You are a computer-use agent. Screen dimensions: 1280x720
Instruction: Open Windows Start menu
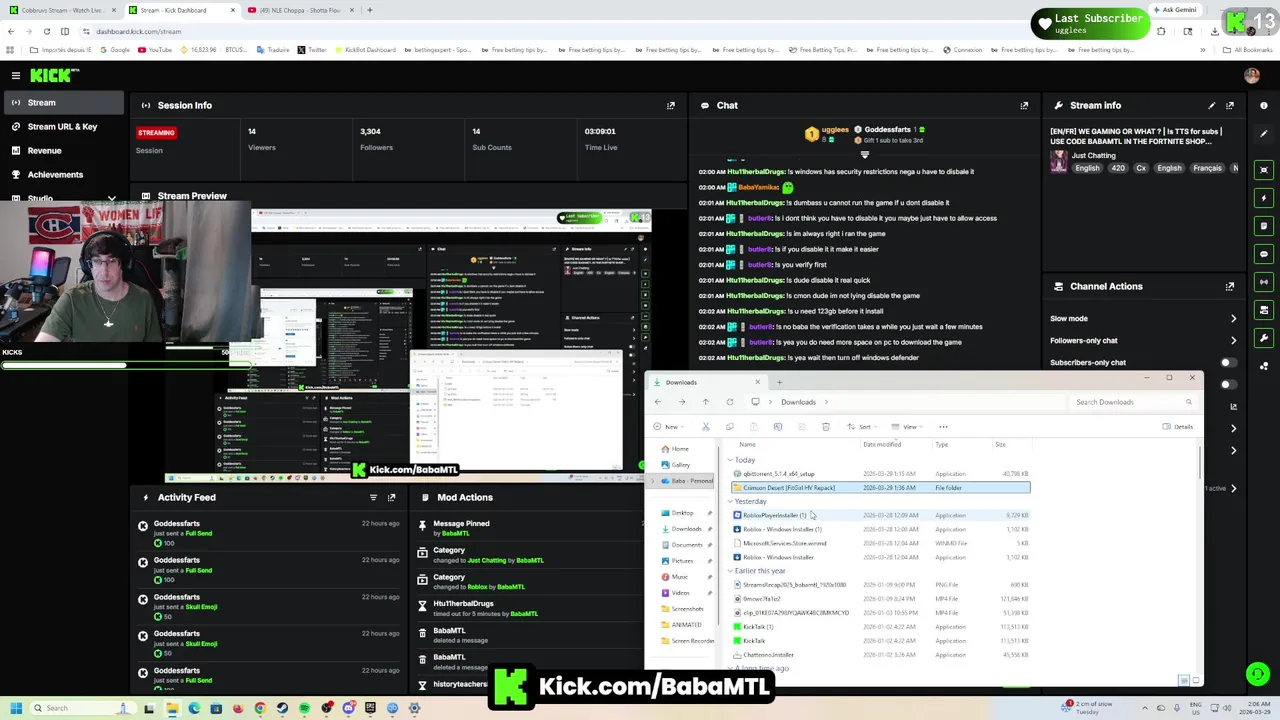[15, 708]
